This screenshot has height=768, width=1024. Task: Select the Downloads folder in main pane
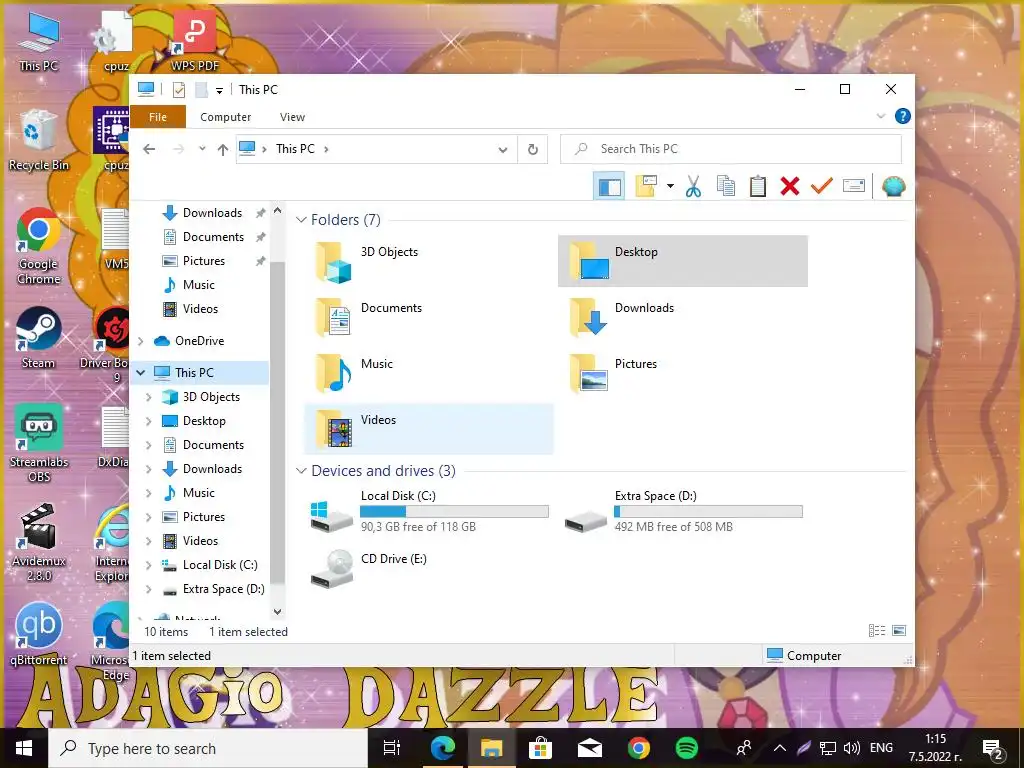click(683, 317)
